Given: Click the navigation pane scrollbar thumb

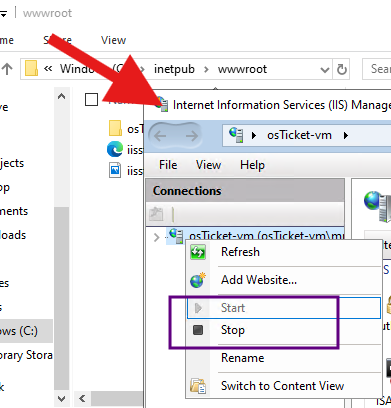Looking at the screenshot, I should (x=62, y=297).
